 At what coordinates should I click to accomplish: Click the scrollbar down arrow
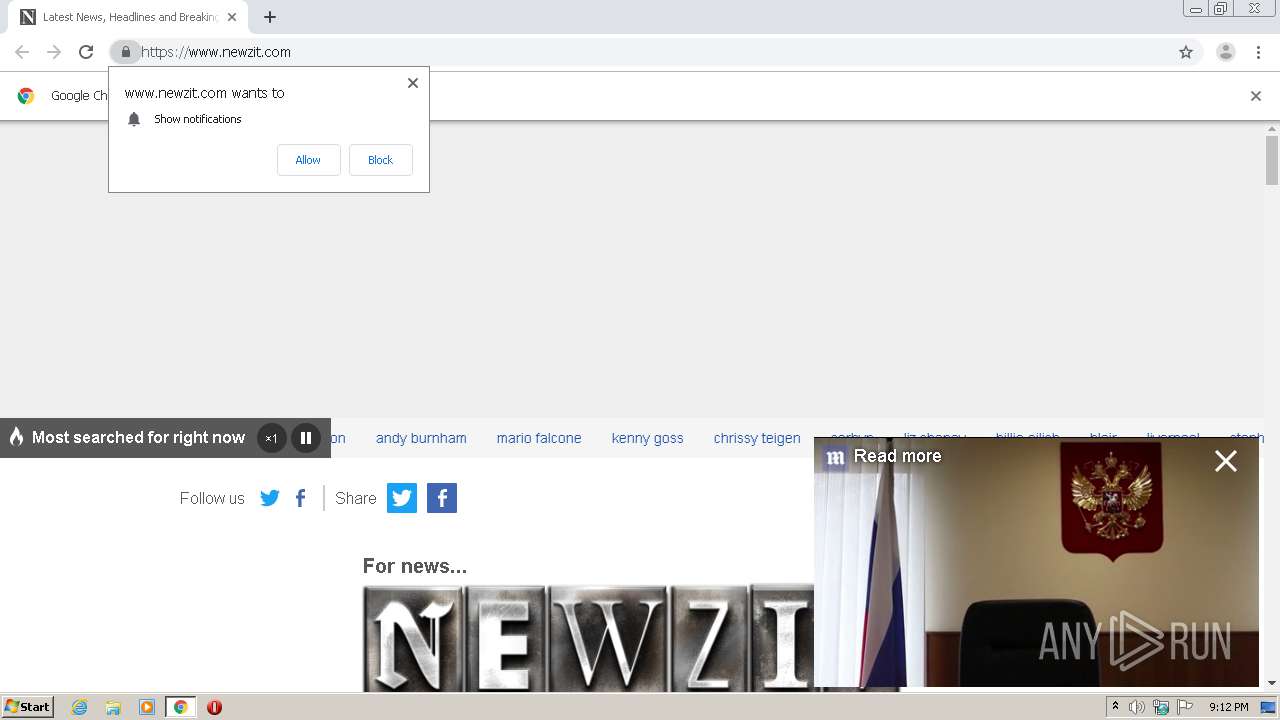click(x=1272, y=684)
